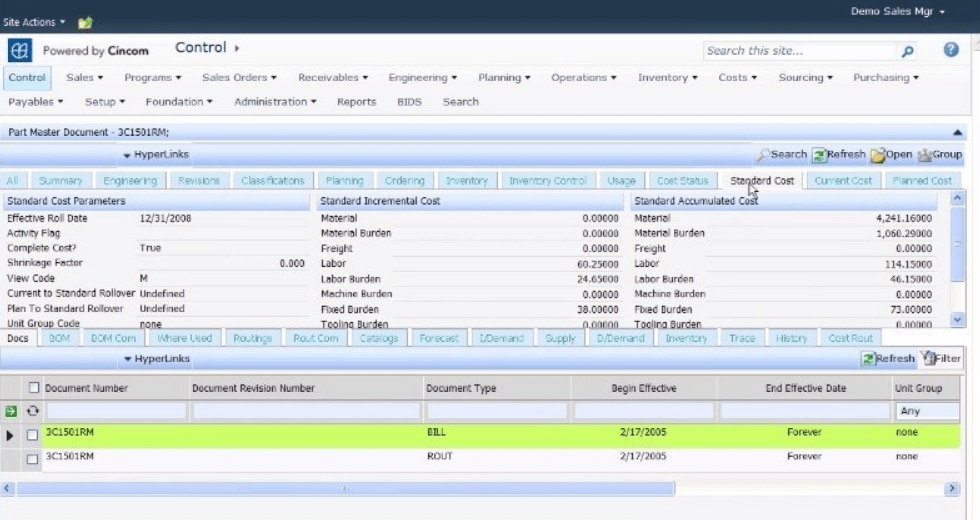Click the upper Refresh icon near Open
The height and width of the screenshot is (520, 980).
click(819, 154)
